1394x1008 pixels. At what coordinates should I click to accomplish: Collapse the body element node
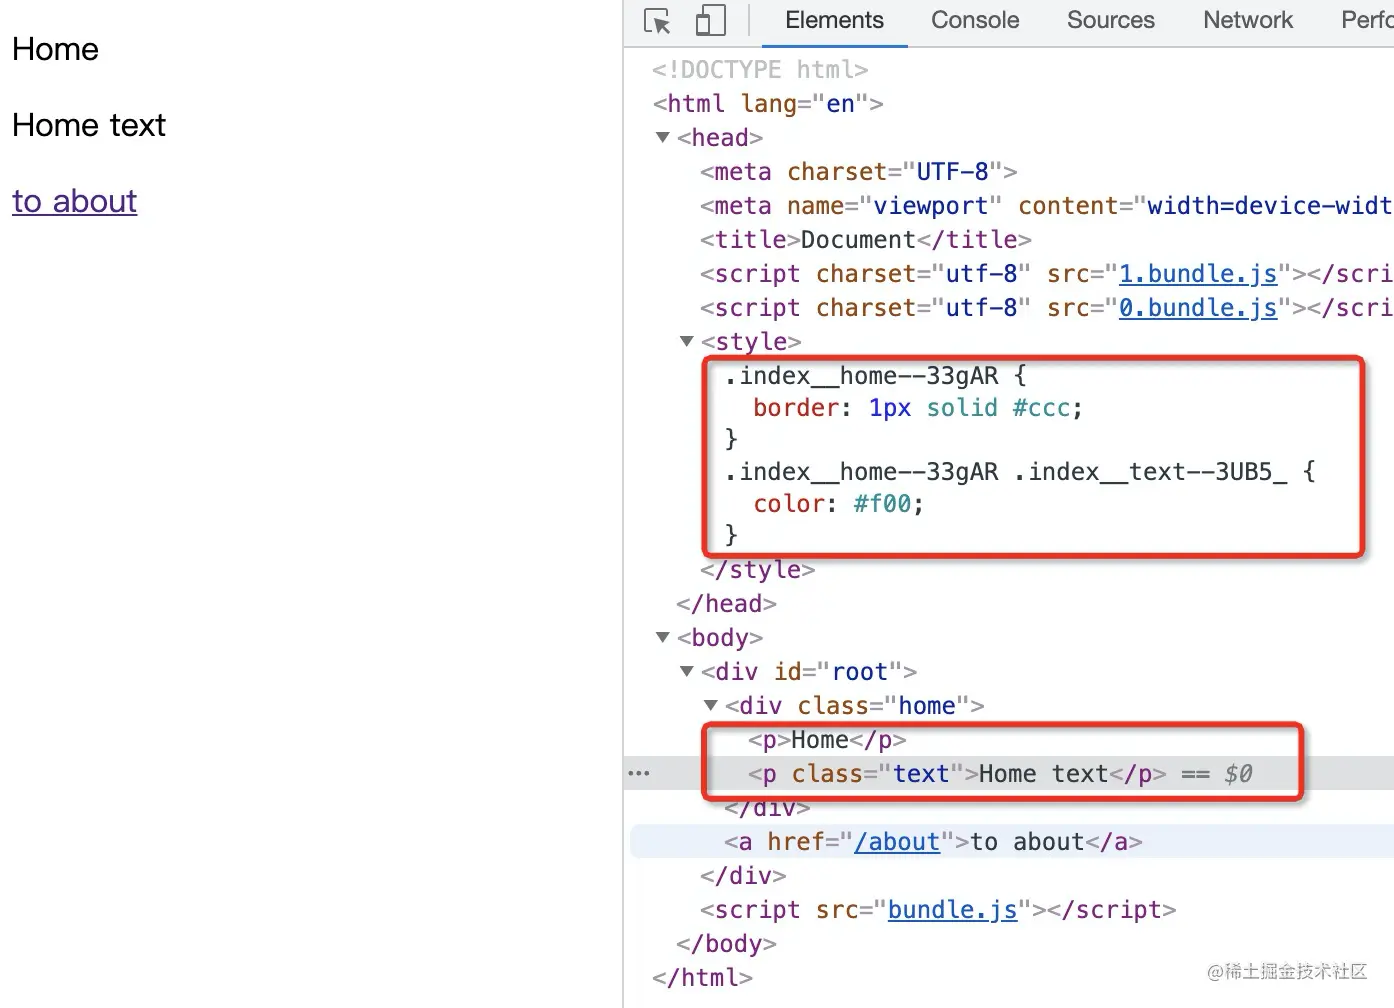pyautogui.click(x=662, y=637)
